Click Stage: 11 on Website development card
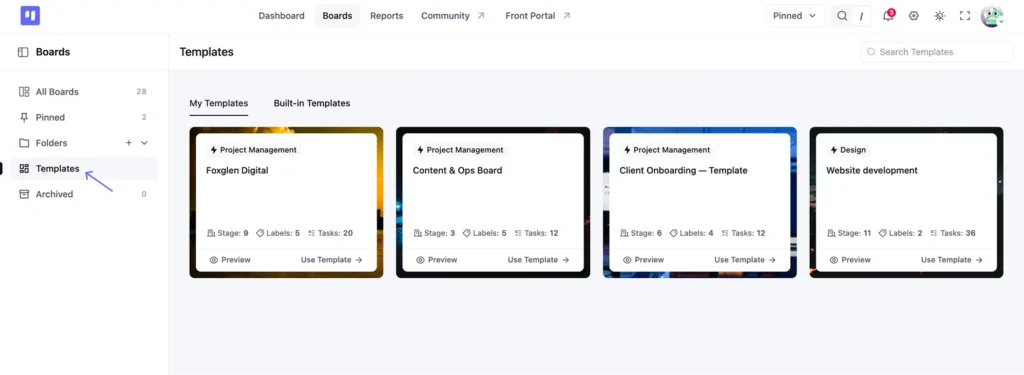1024x375 pixels. [850, 233]
